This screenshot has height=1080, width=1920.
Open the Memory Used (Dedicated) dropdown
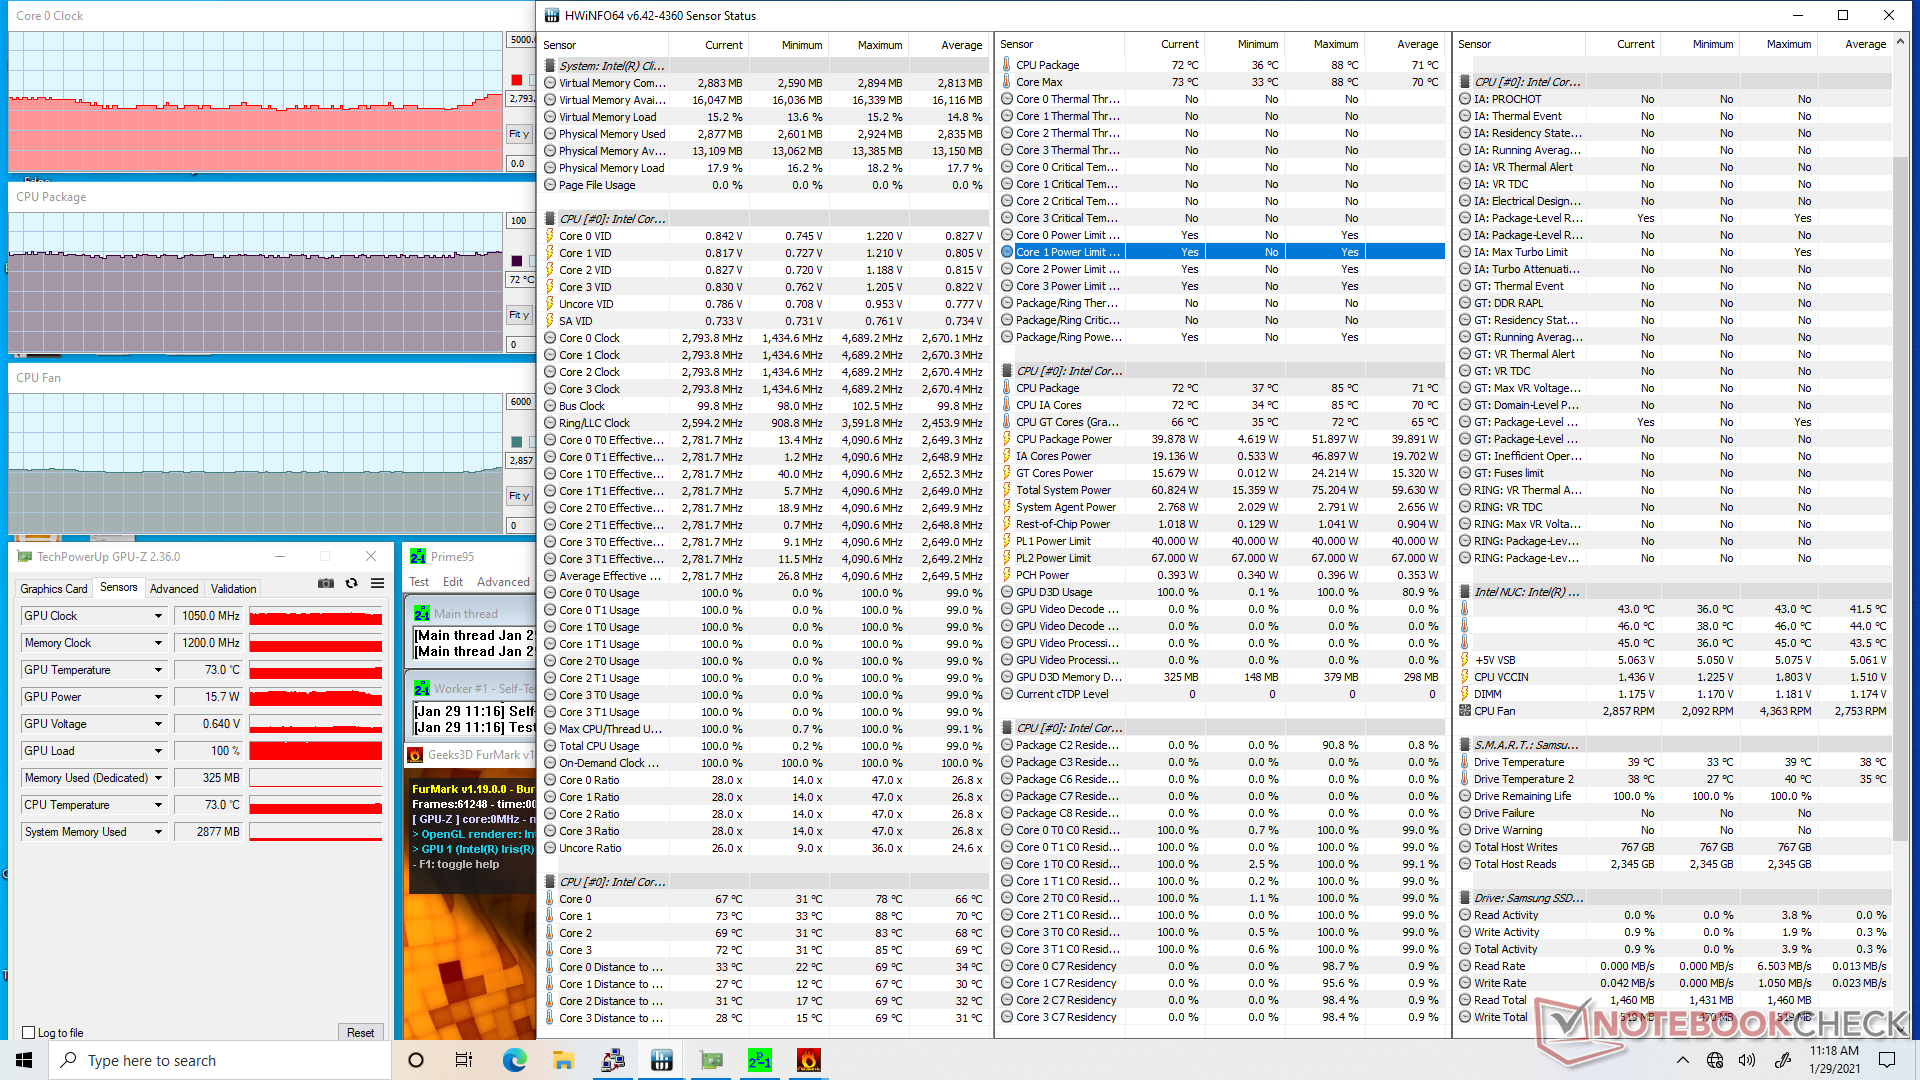(x=158, y=778)
